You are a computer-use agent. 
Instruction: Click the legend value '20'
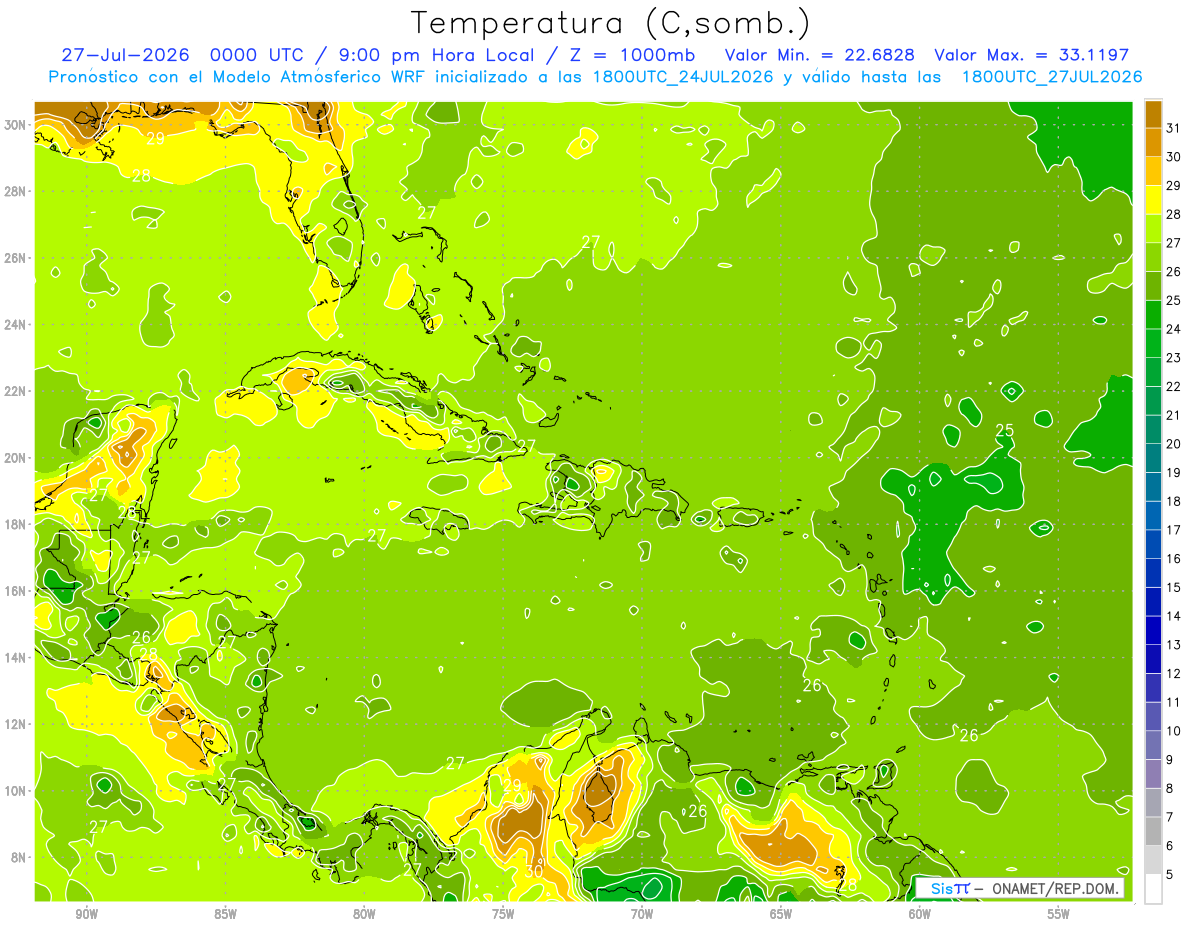pos(1174,443)
